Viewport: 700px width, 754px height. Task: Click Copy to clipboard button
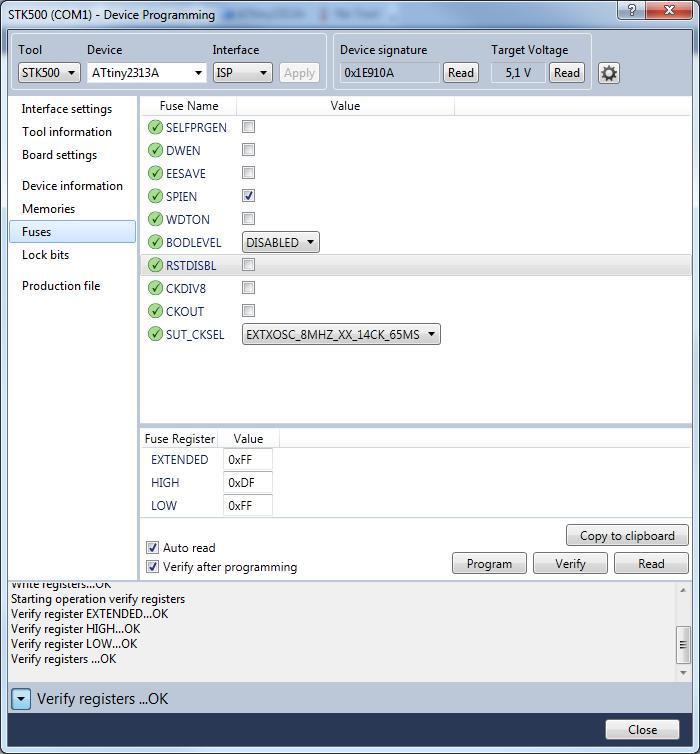coord(627,536)
